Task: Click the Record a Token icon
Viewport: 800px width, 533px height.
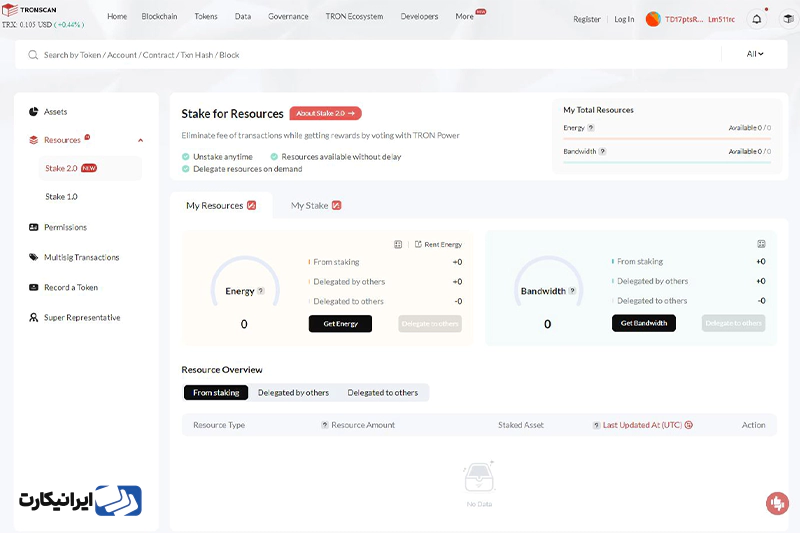Action: tap(34, 287)
